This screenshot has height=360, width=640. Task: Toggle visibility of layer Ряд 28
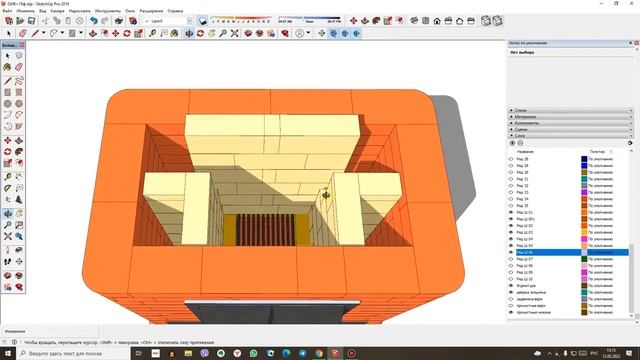point(511,159)
